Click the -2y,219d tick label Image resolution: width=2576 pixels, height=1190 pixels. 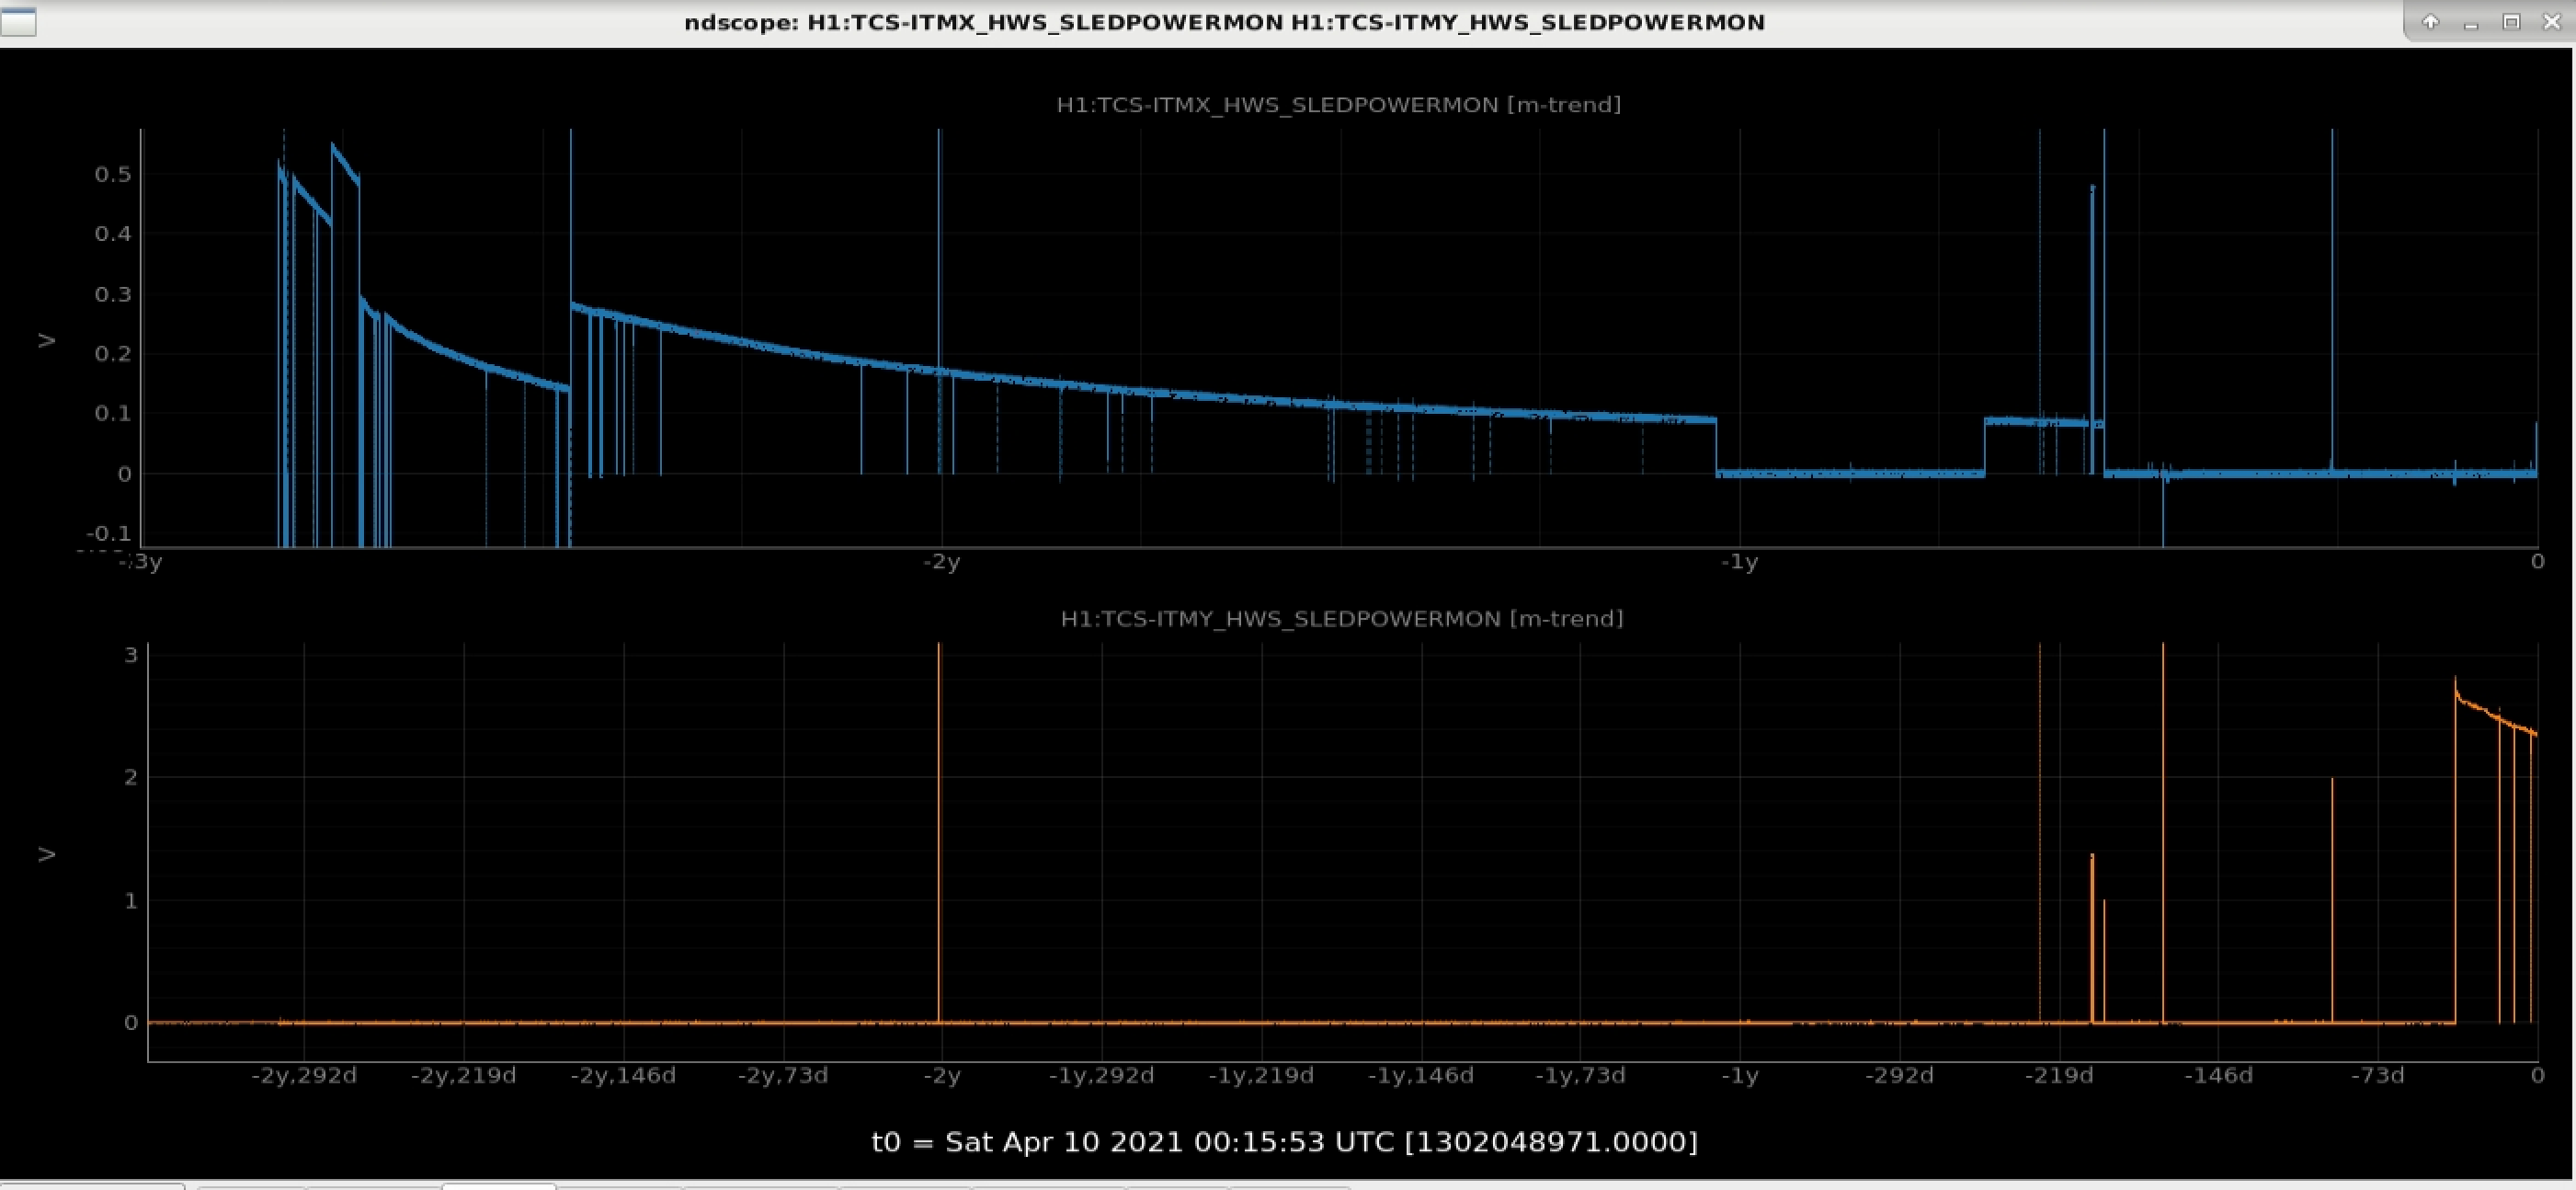coord(464,1076)
